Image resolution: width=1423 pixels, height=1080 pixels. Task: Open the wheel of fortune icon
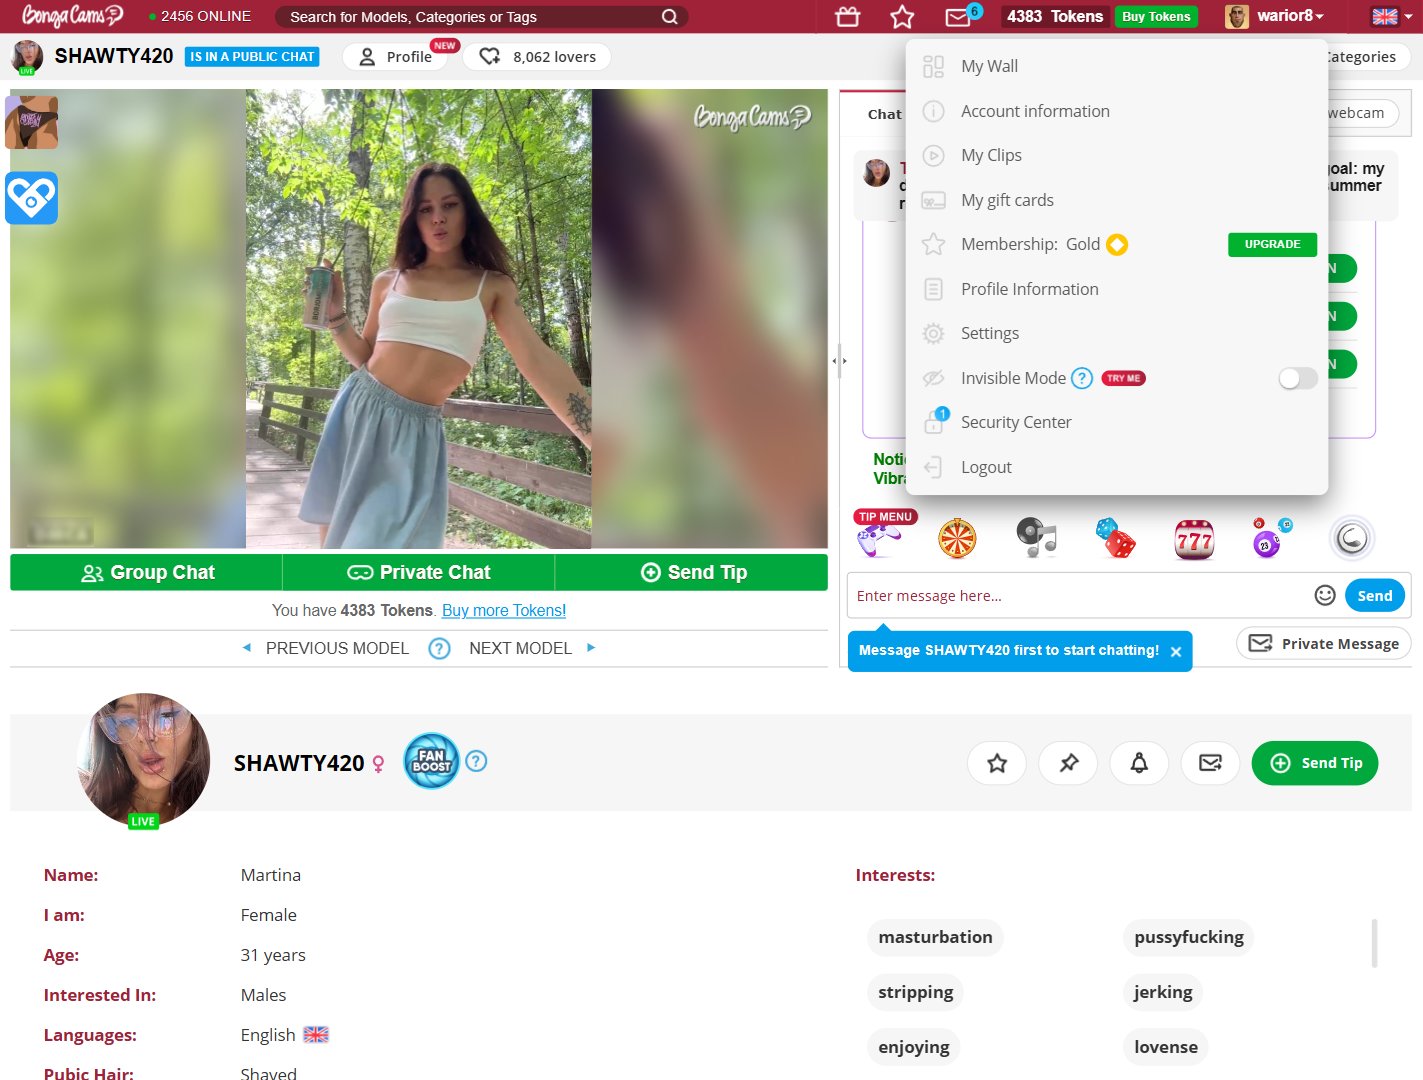point(957,539)
